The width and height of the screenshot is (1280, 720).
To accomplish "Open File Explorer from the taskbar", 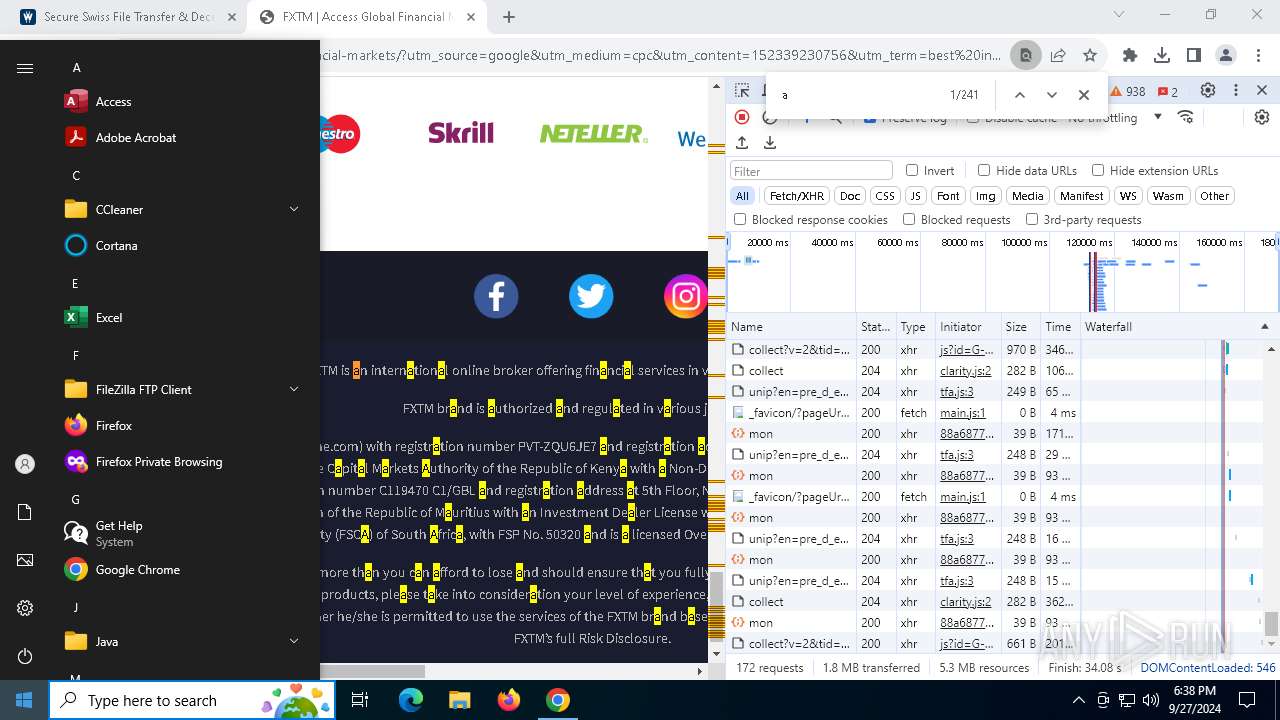I will [x=459, y=700].
